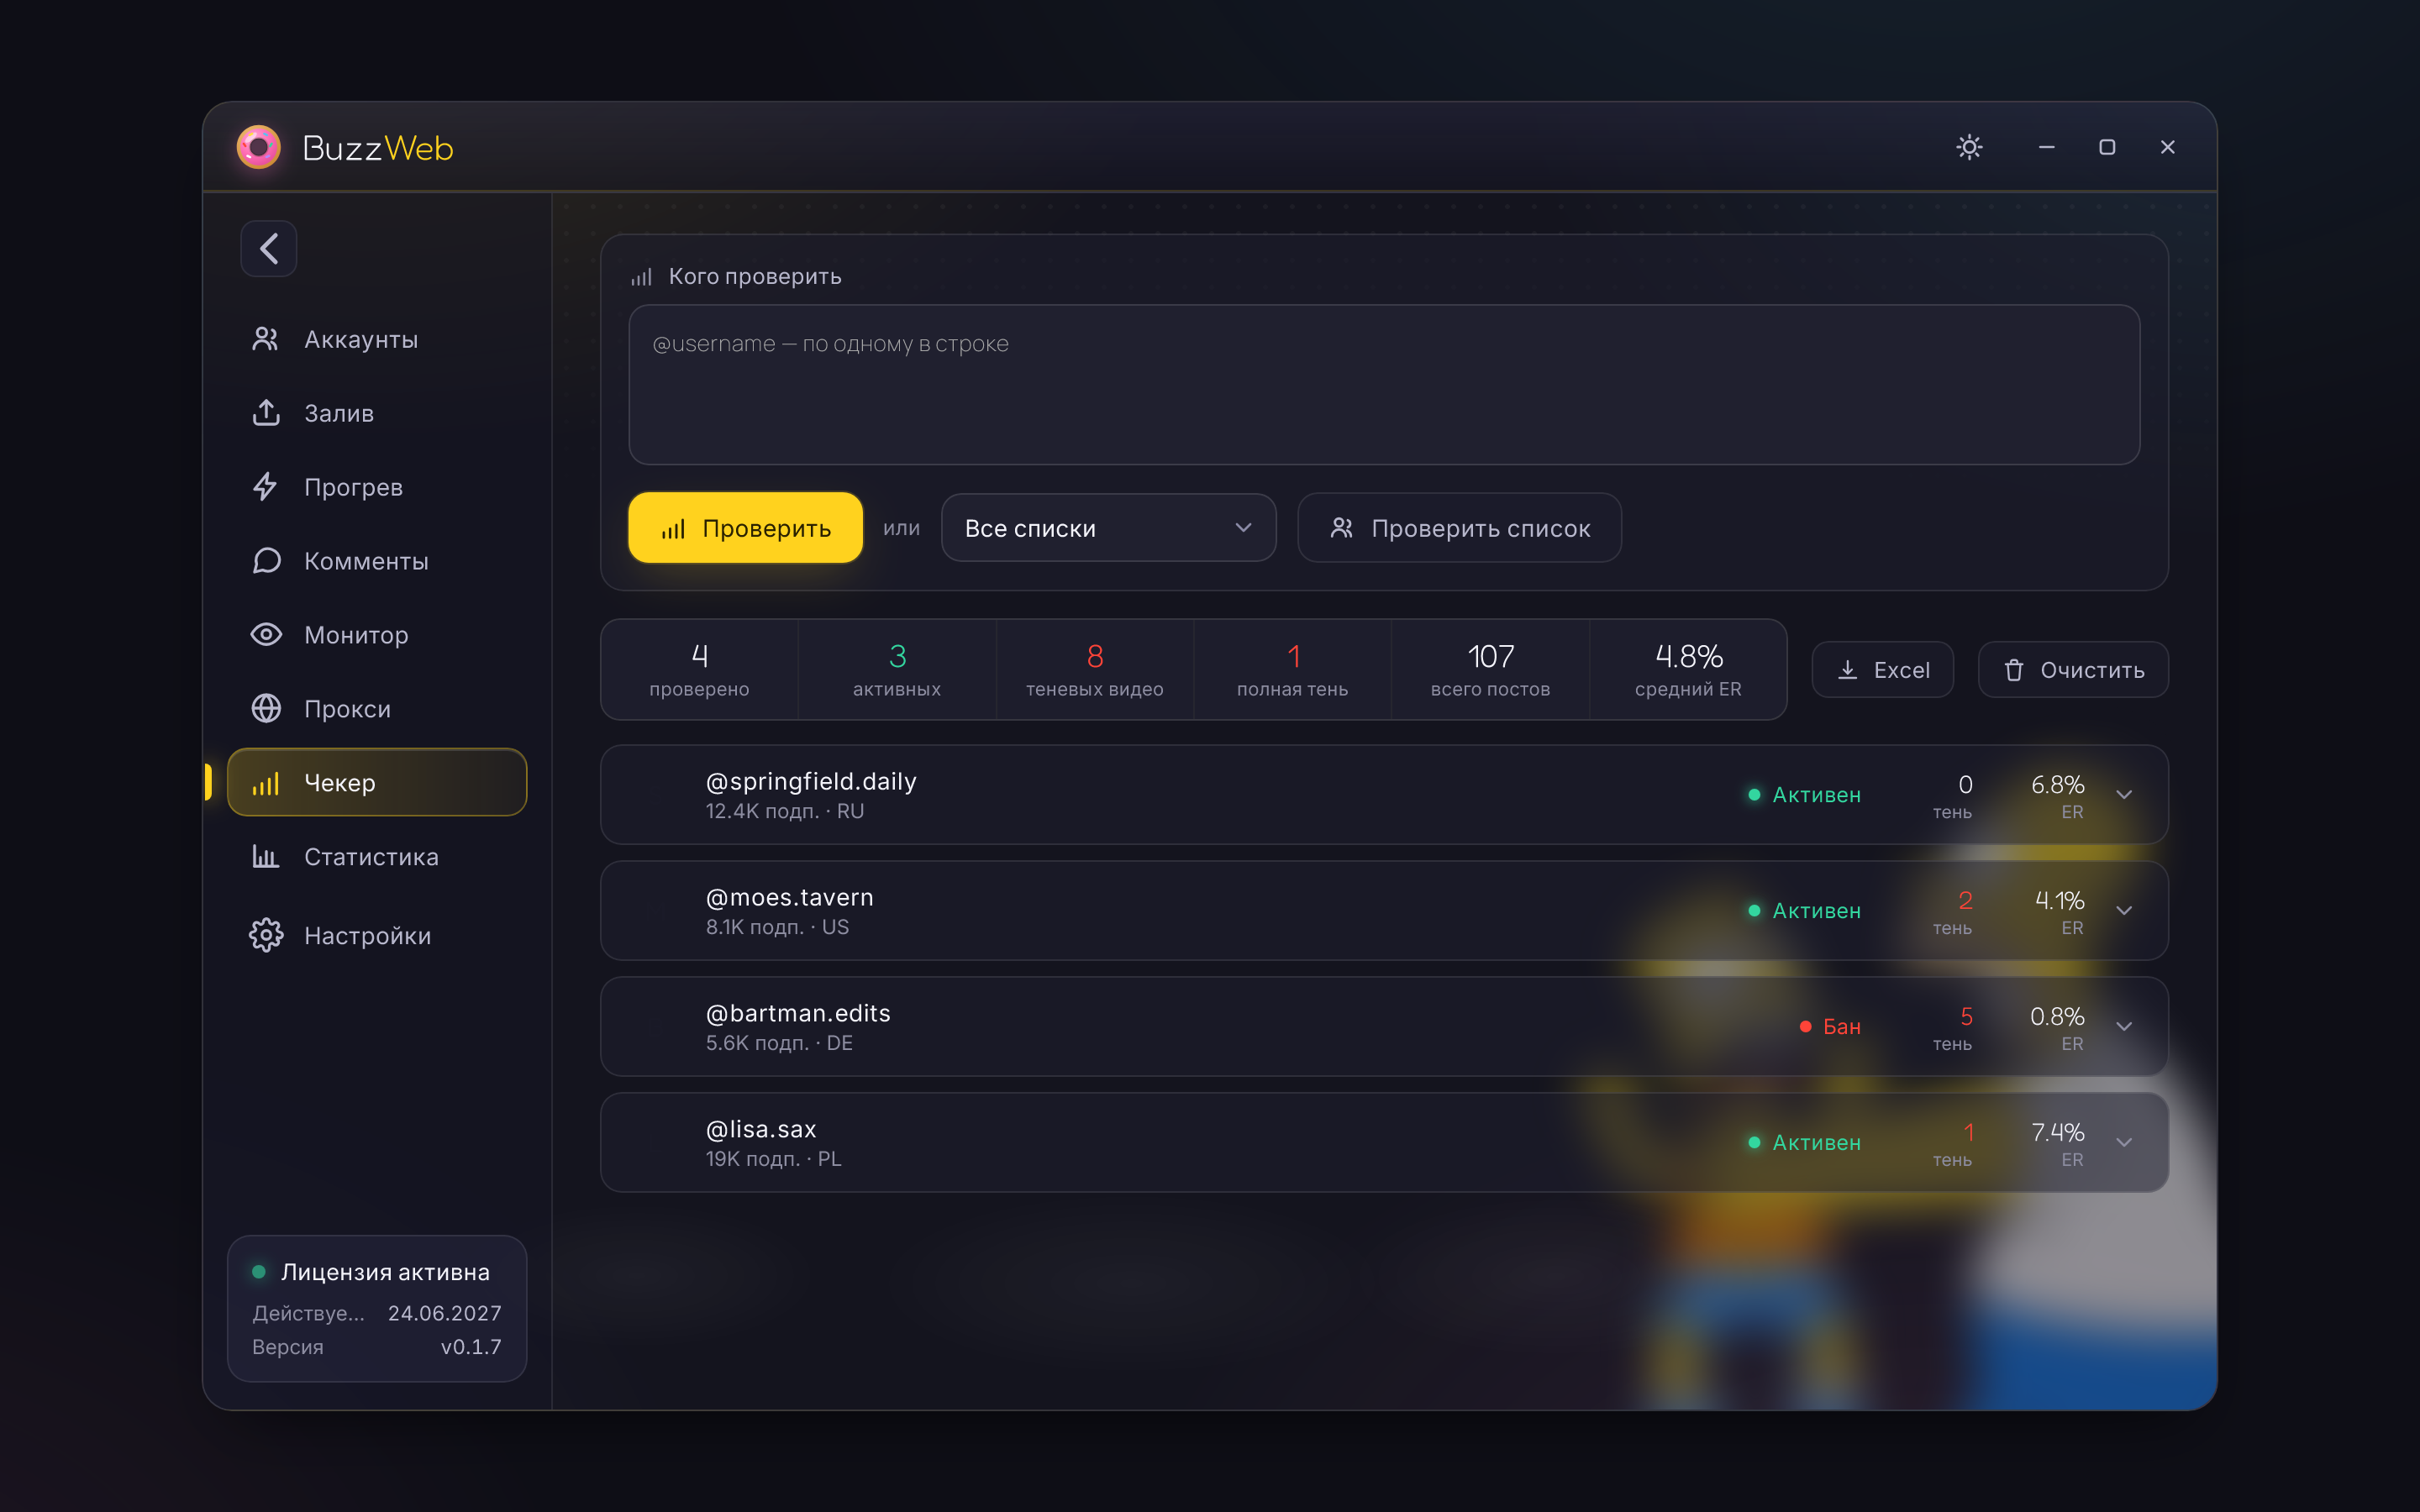Click the Залив upload icon

click(265, 413)
